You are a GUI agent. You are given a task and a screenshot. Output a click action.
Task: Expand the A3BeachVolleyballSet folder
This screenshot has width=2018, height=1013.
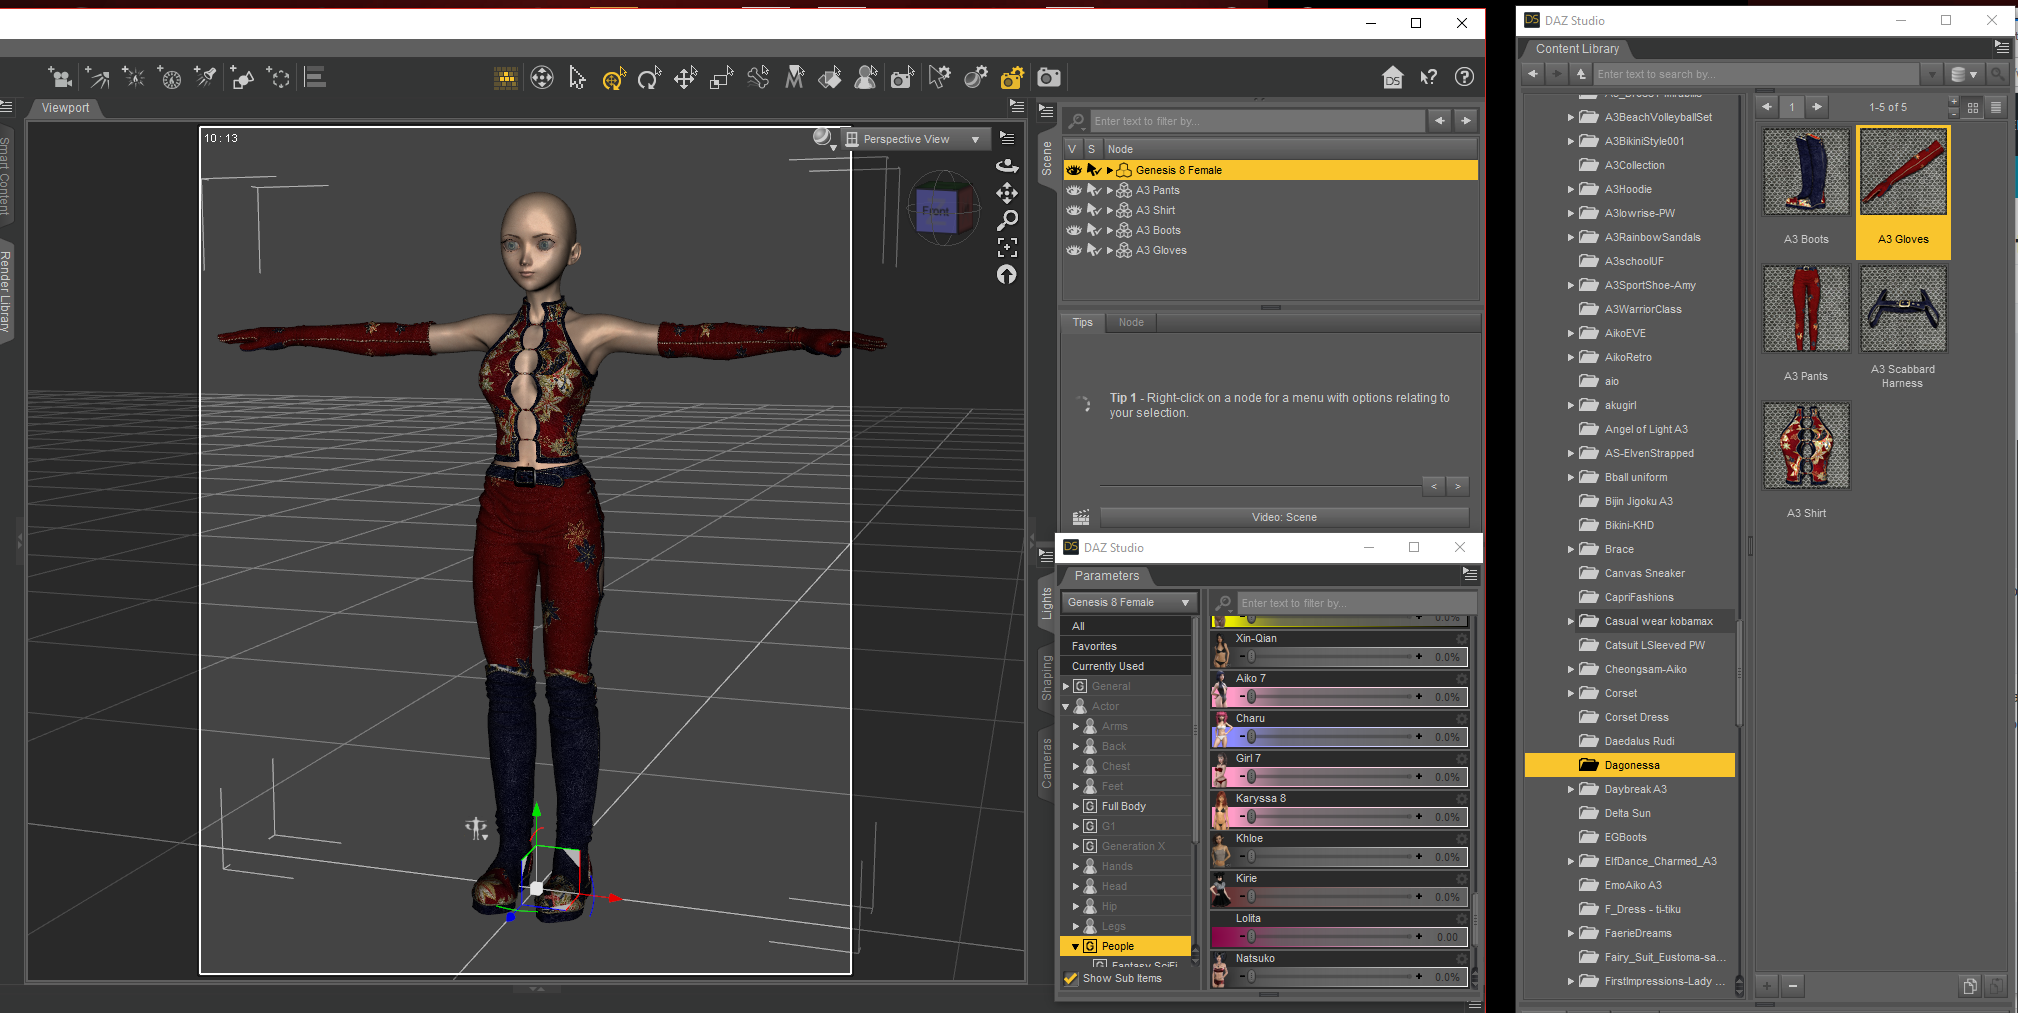click(1570, 117)
